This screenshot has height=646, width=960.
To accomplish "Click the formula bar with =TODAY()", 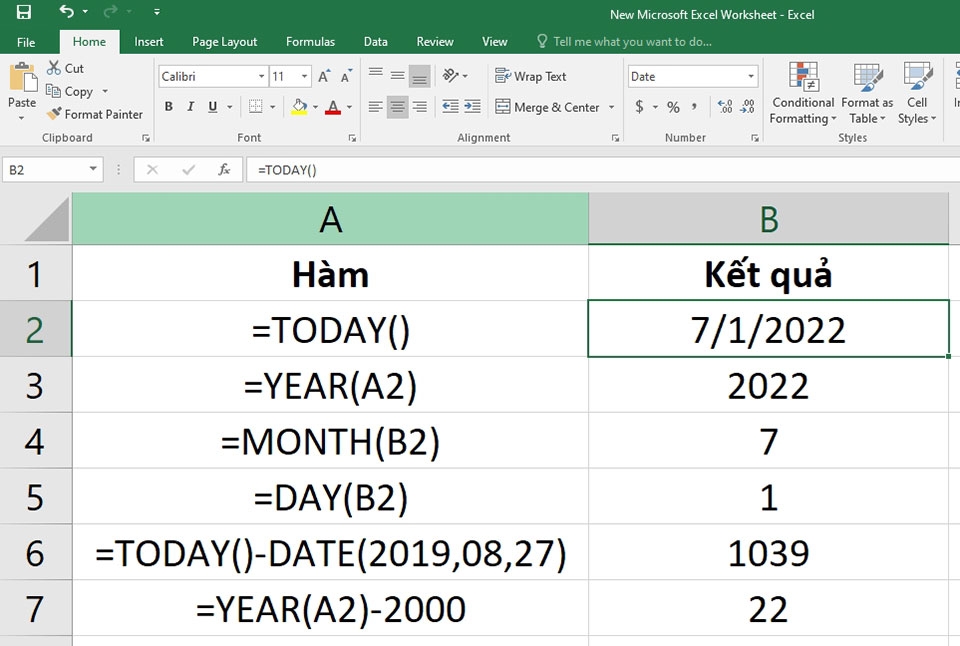I will (x=603, y=170).
